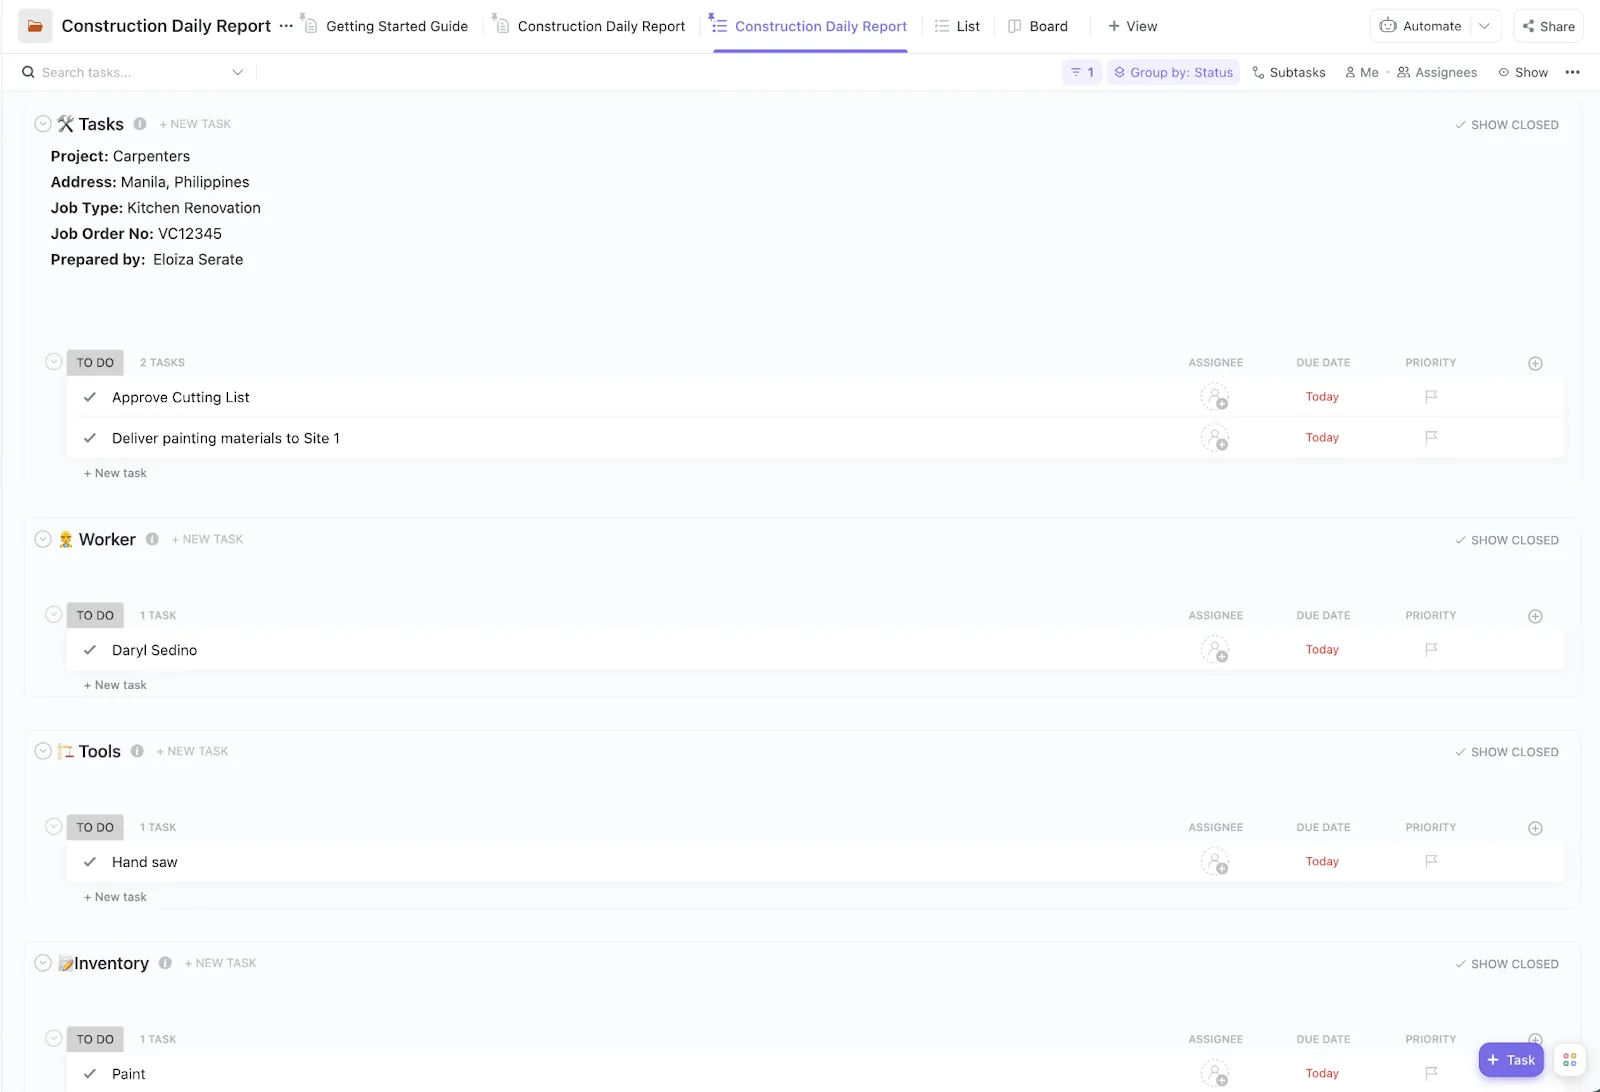The image size is (1600, 1092).
Task: Click + New task under Worker group
Action: (115, 685)
